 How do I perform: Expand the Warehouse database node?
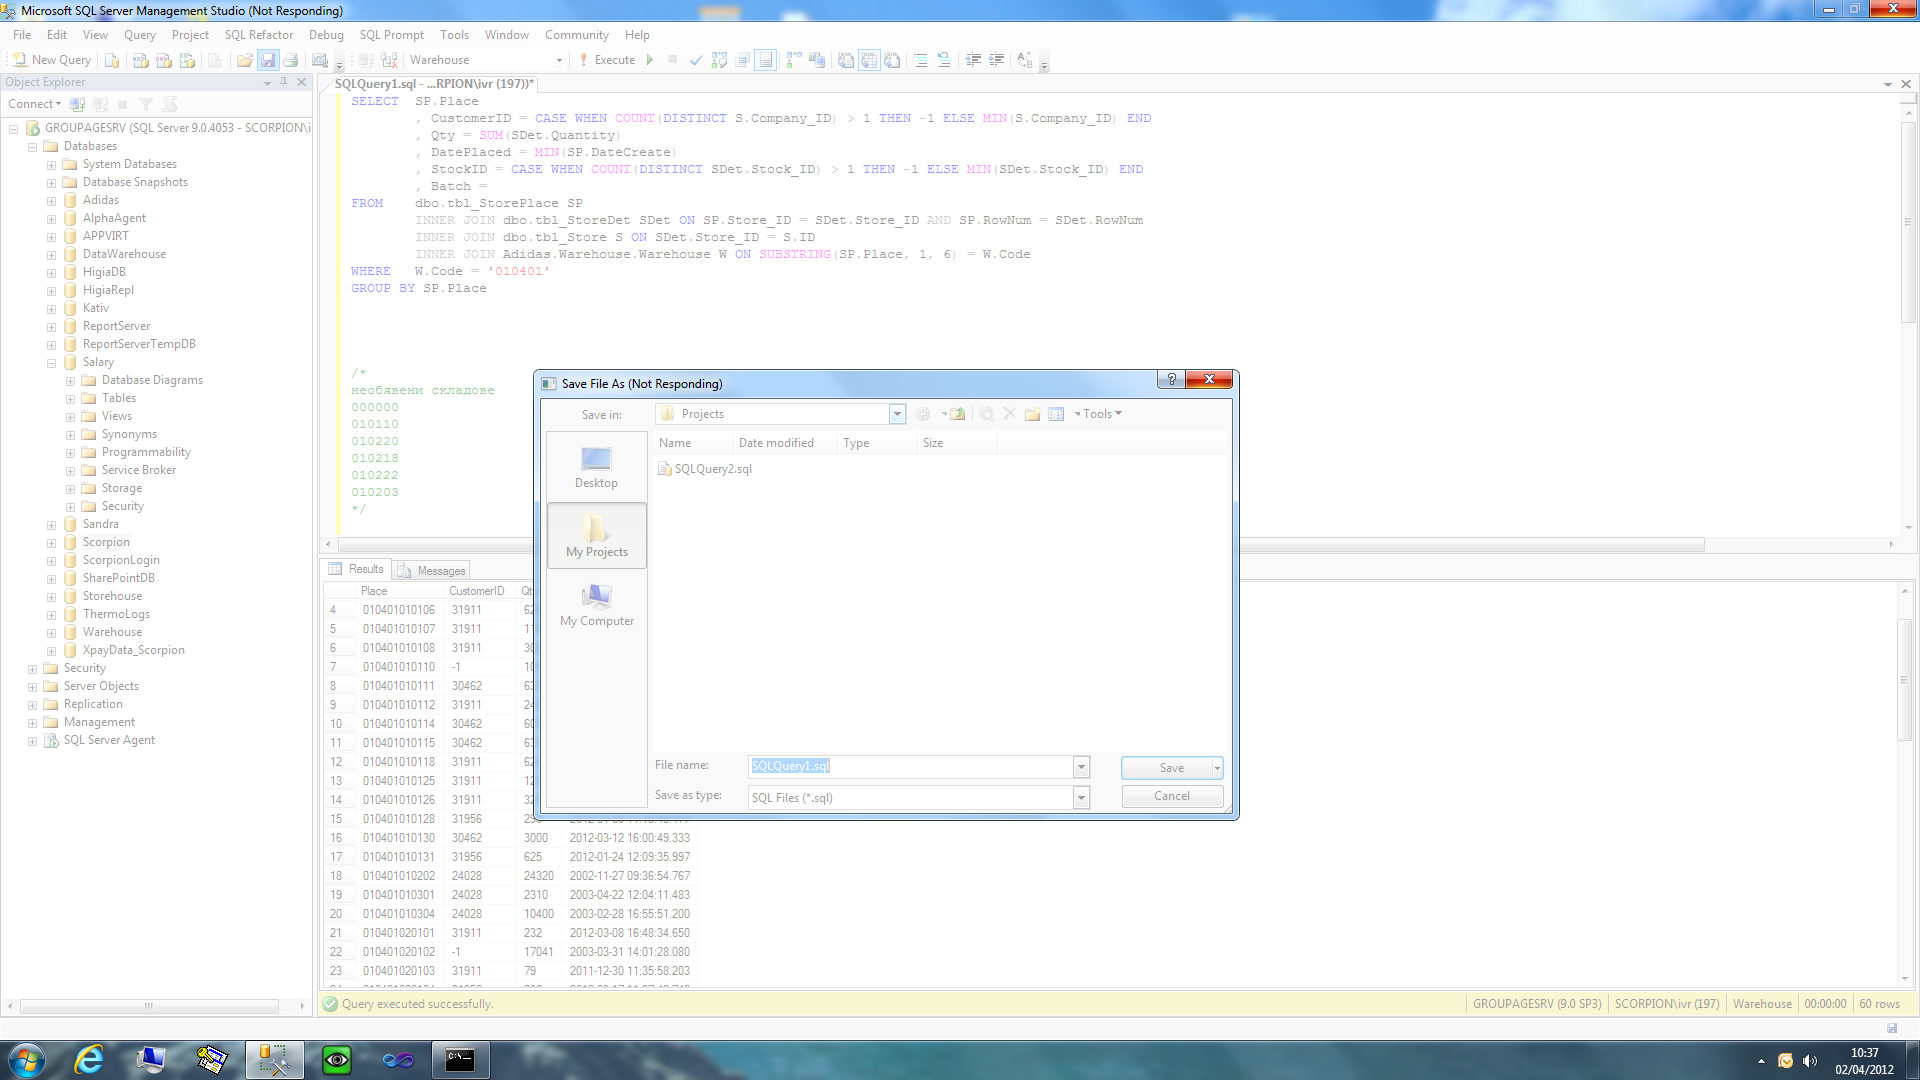[51, 633]
